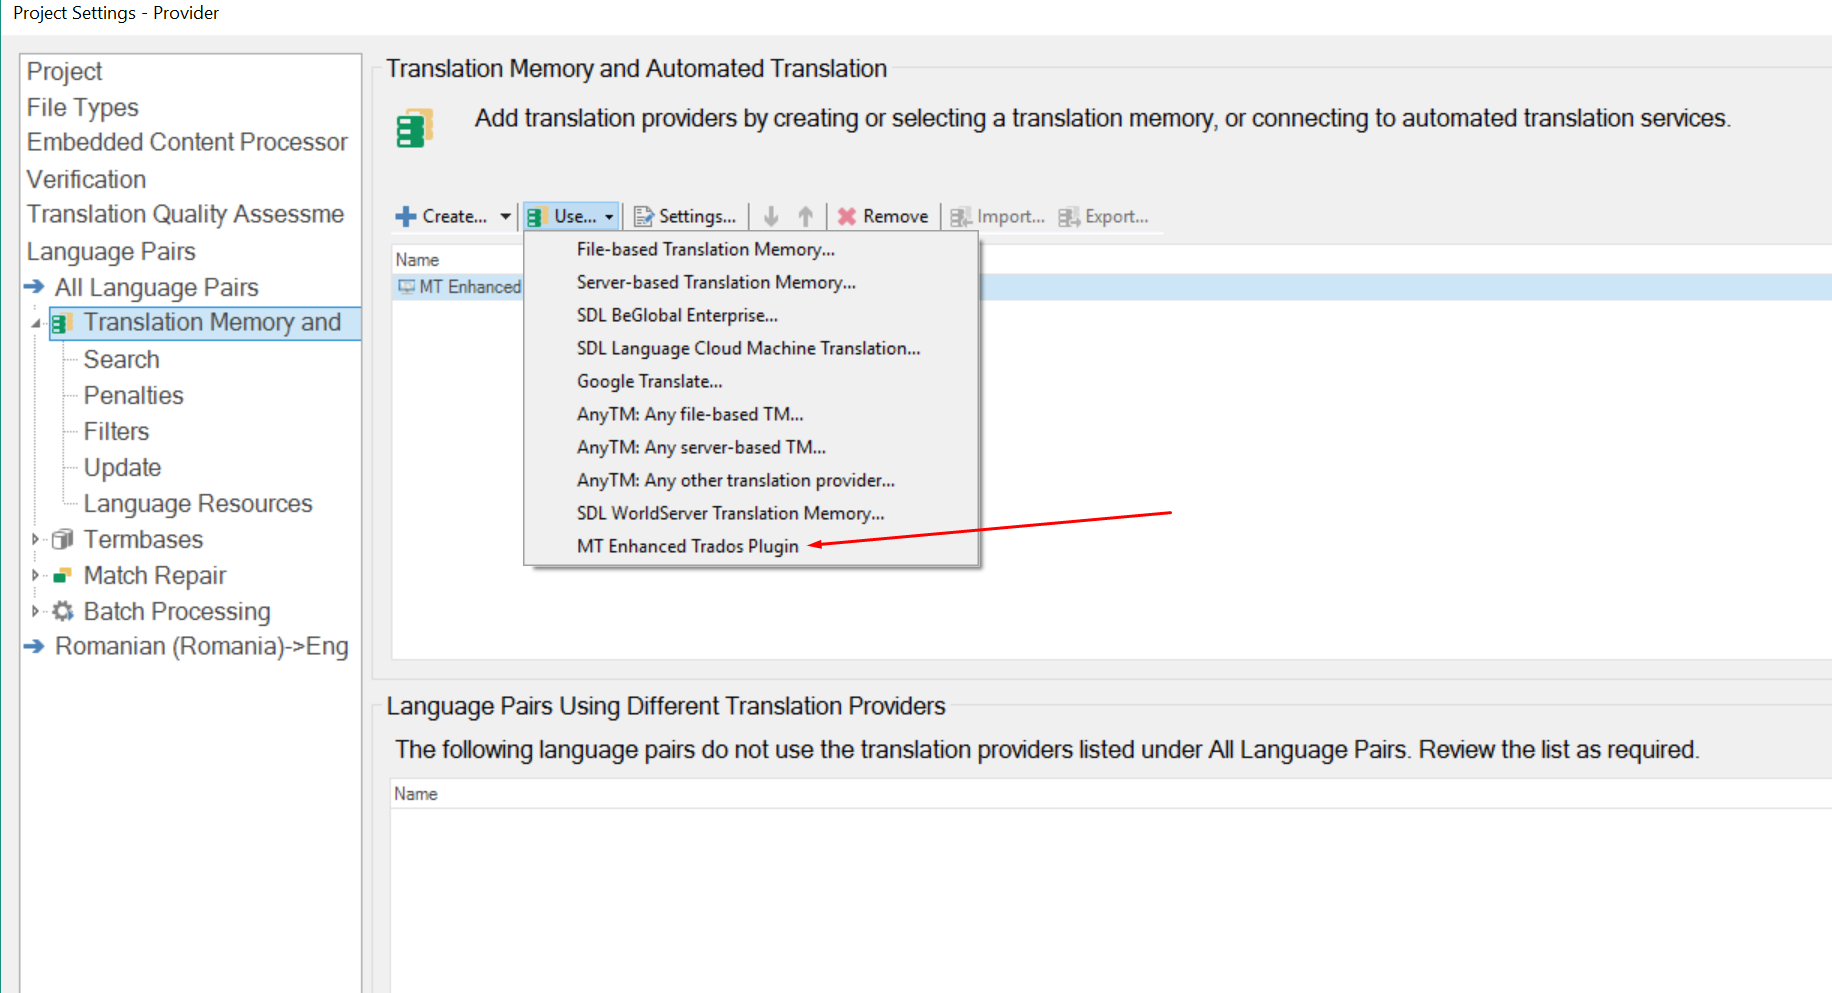Screen dimensions: 1832x993
Task: Open Language Resources settings
Action: pos(198,503)
